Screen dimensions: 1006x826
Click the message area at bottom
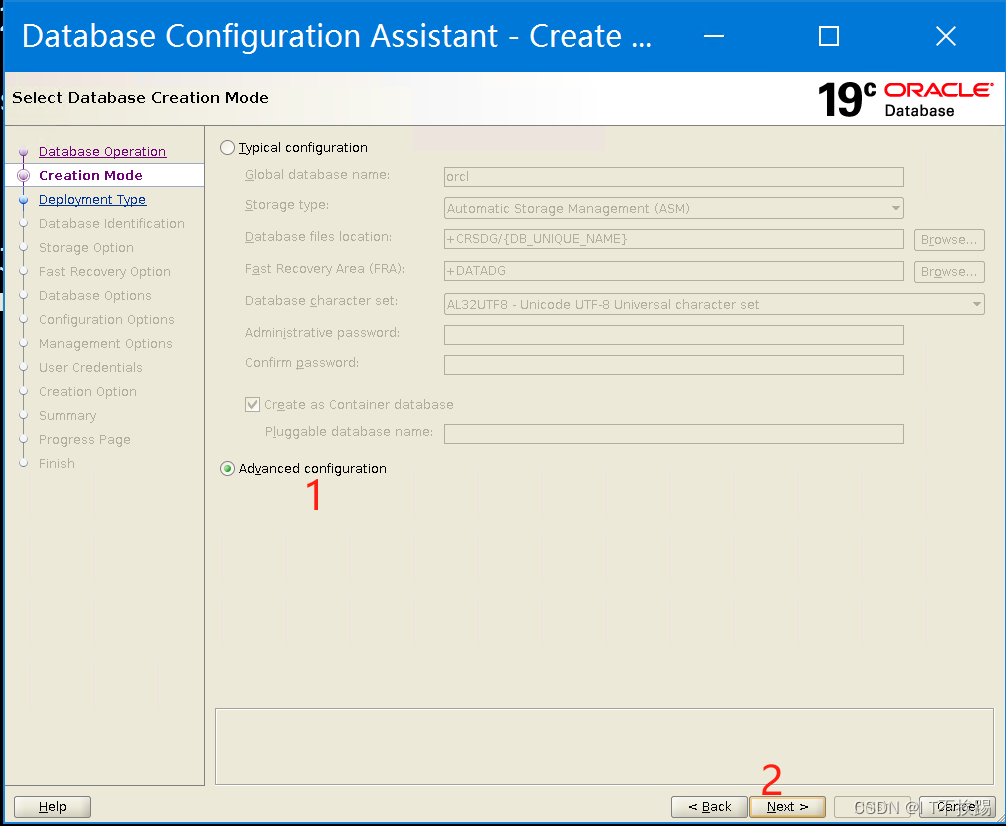coord(604,746)
